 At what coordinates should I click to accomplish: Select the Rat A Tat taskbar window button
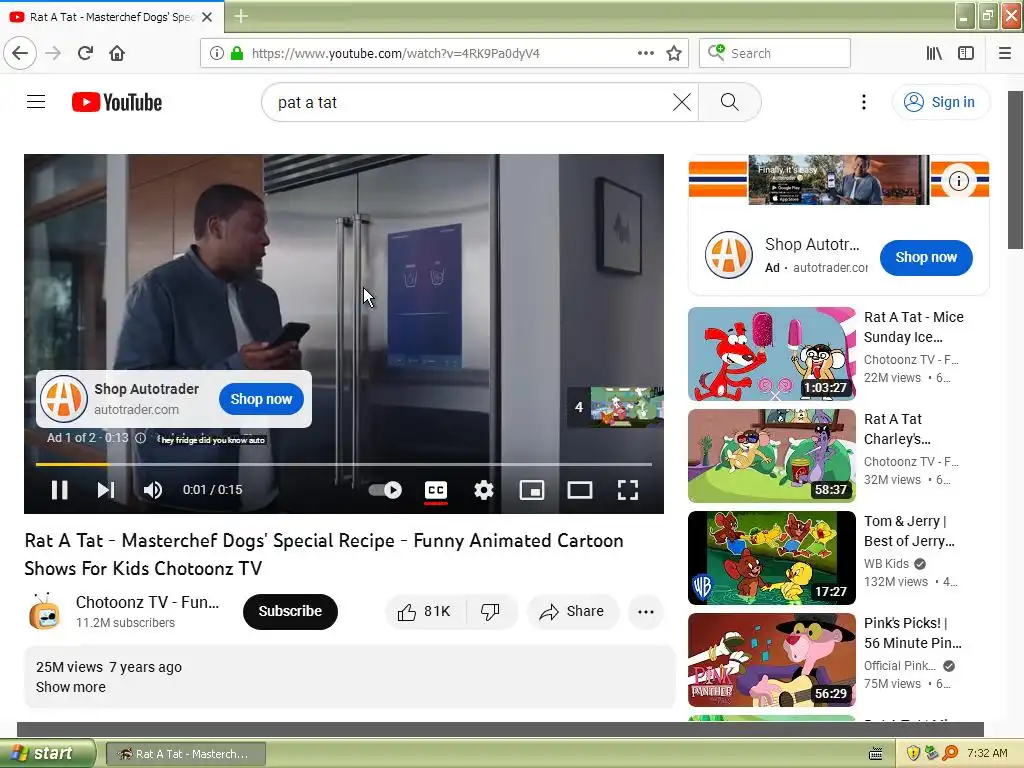click(185, 754)
